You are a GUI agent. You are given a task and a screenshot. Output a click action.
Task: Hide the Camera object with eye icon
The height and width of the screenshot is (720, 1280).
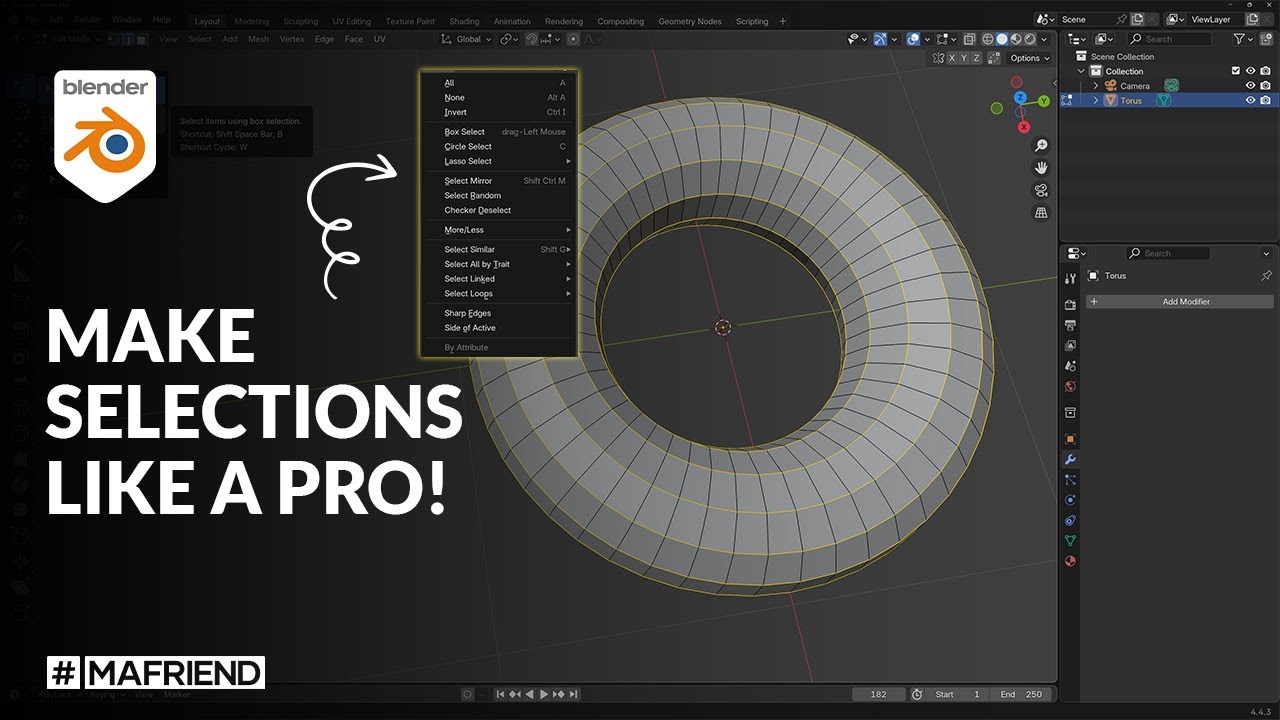[x=1250, y=86]
